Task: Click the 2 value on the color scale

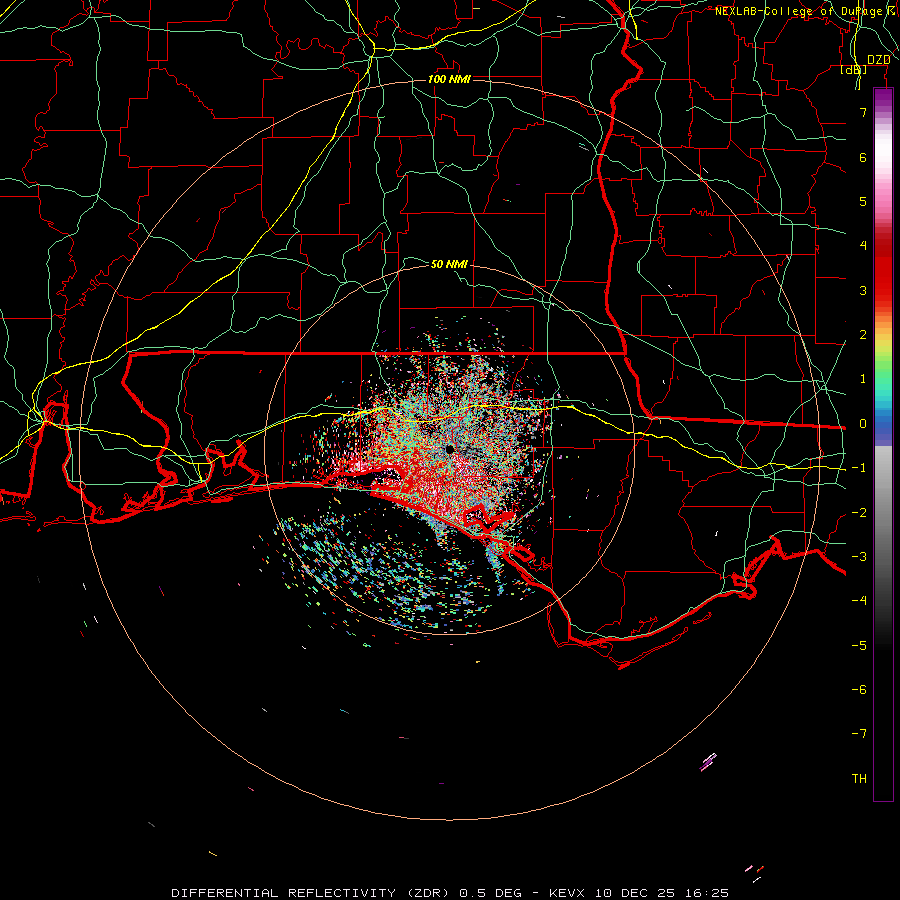Action: point(863,335)
